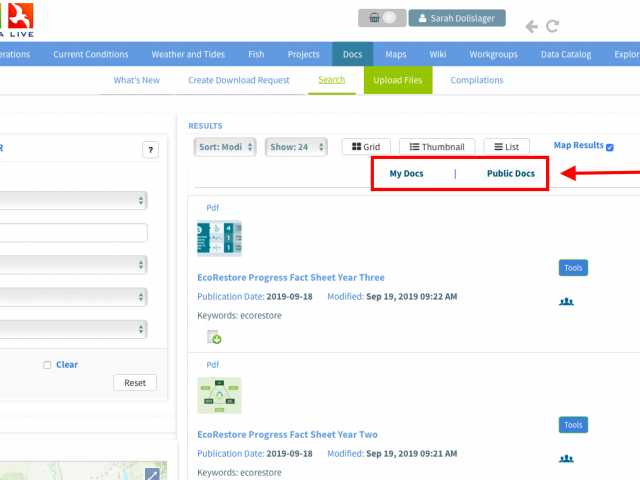Click the Clear filter label link

pos(67,364)
